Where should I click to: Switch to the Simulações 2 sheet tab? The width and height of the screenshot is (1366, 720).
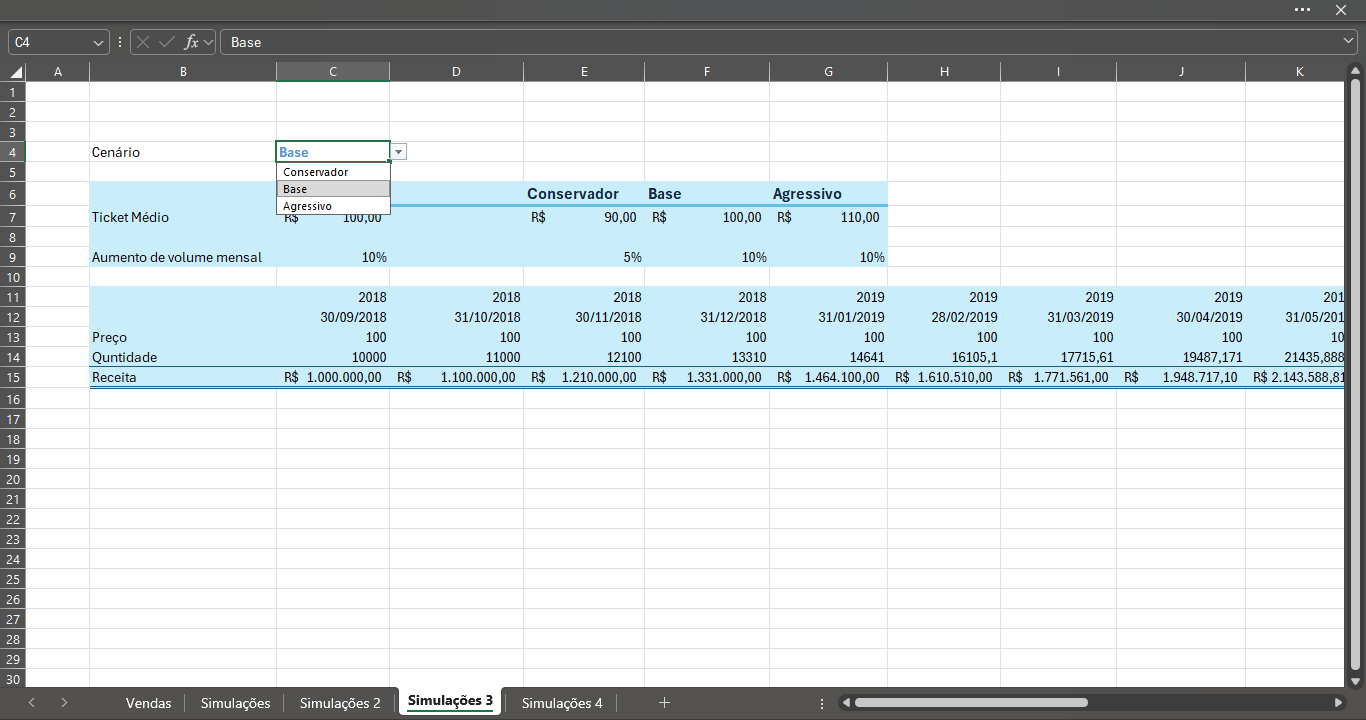coord(340,703)
